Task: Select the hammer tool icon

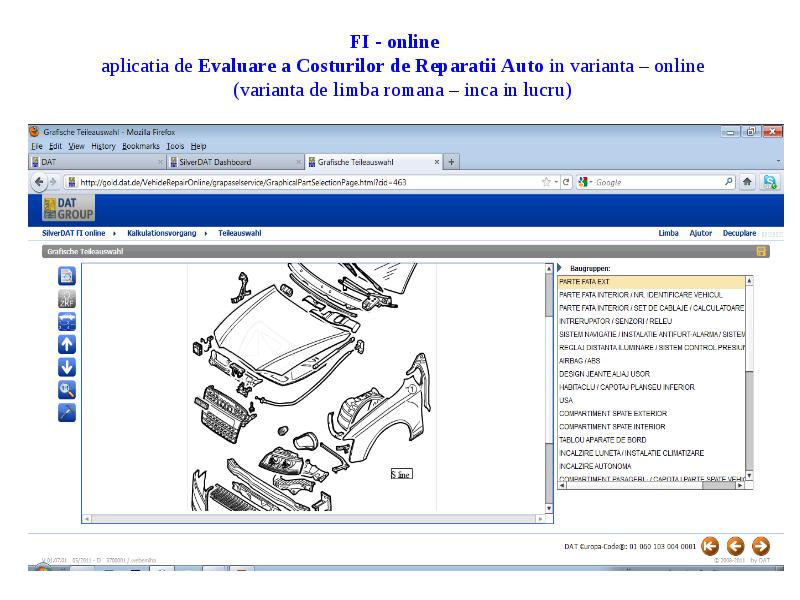Action: [x=67, y=412]
